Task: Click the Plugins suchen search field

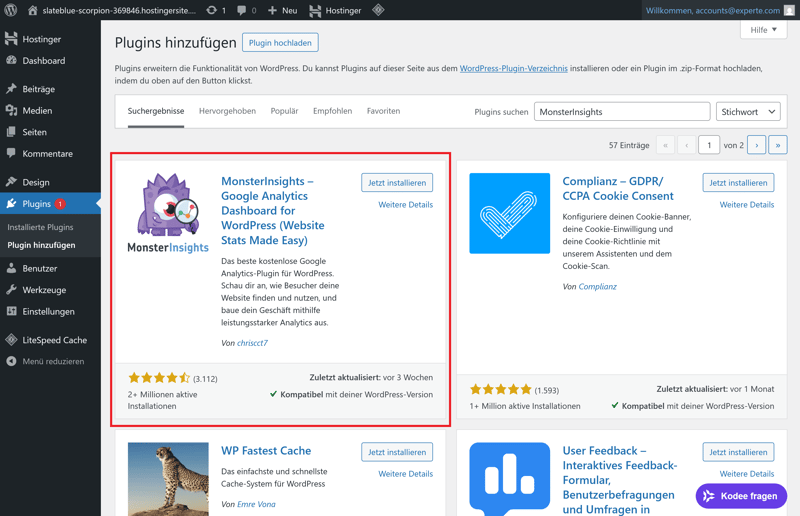Action: pyautogui.click(x=621, y=112)
